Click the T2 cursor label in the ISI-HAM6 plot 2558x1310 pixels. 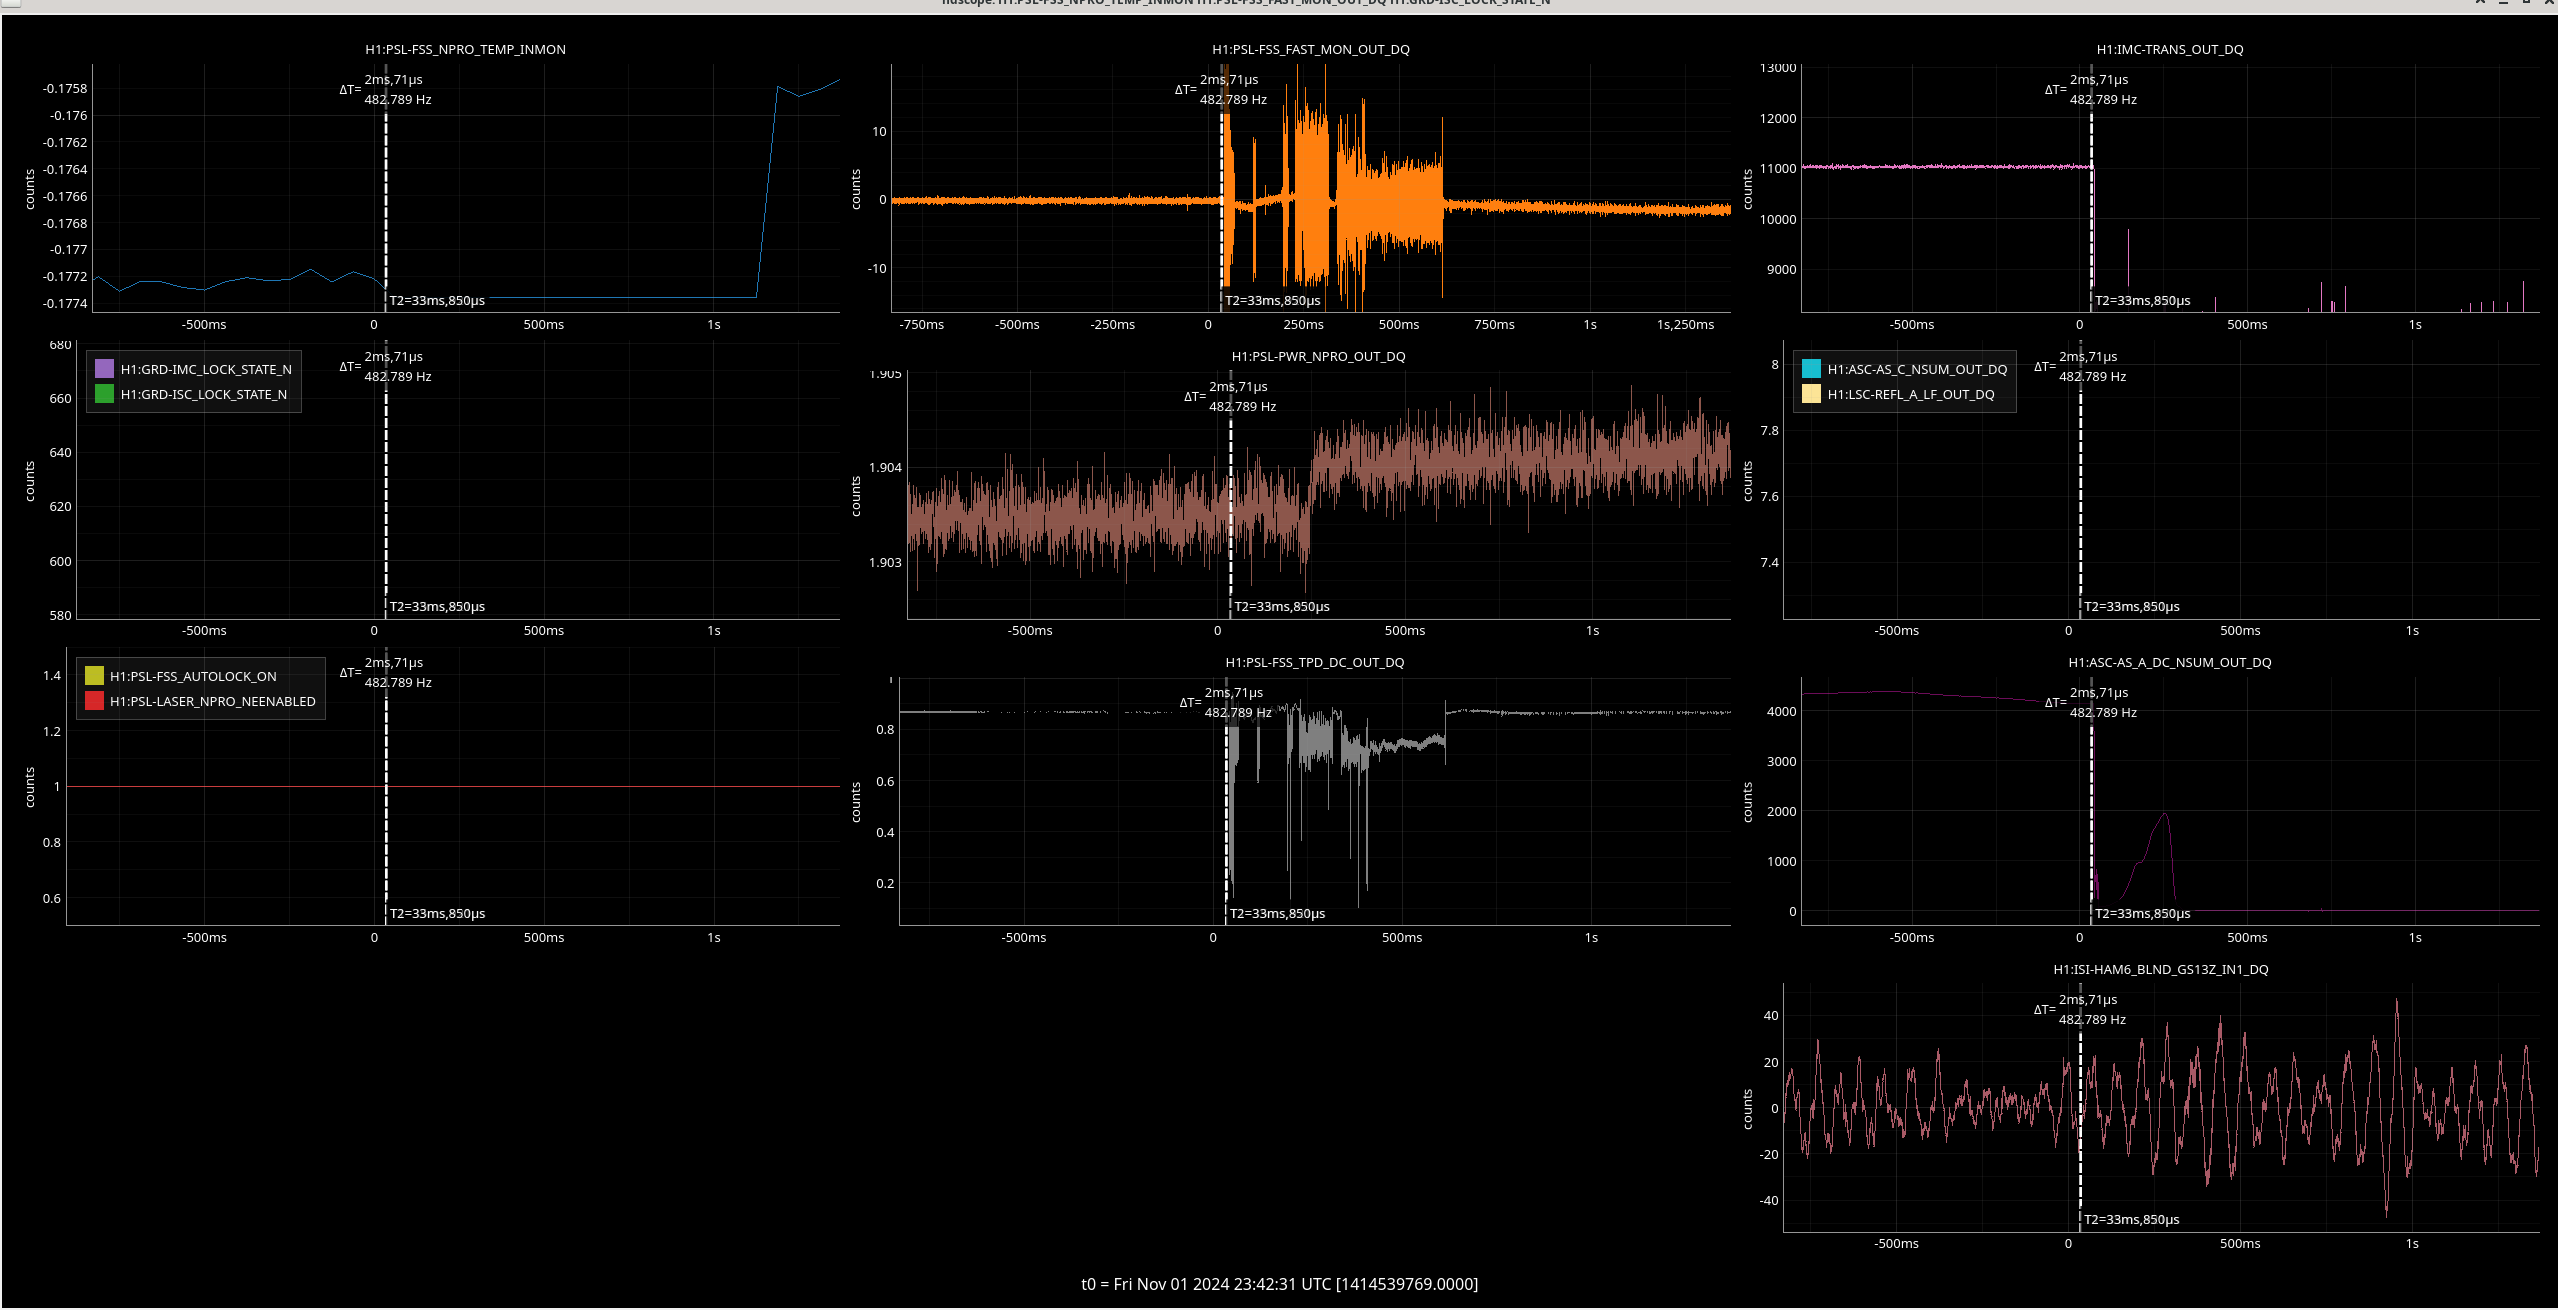tap(2132, 1219)
